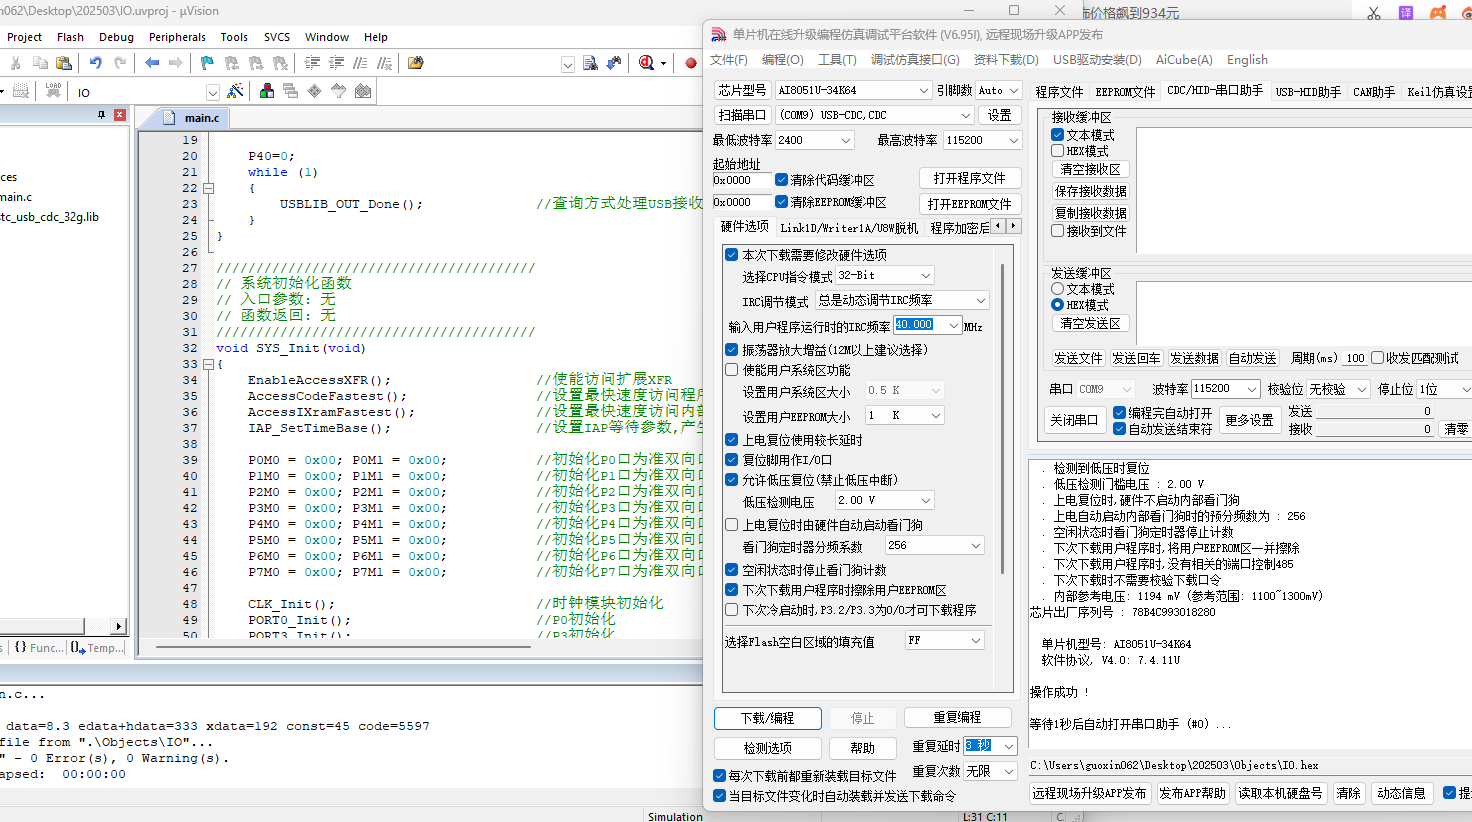The height and width of the screenshot is (822, 1472).
Task: Comment out selection with the comment icon
Action: click(x=360, y=63)
